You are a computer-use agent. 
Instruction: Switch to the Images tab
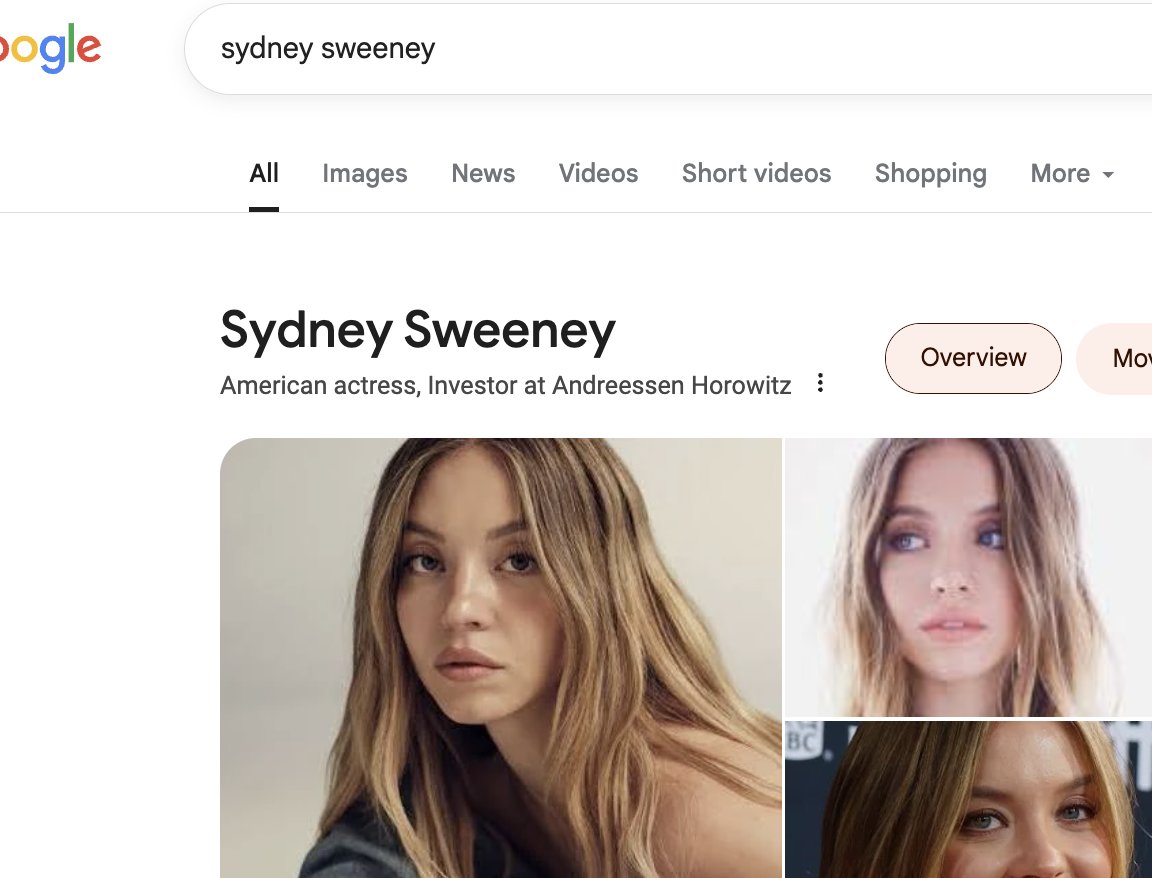[x=364, y=173]
